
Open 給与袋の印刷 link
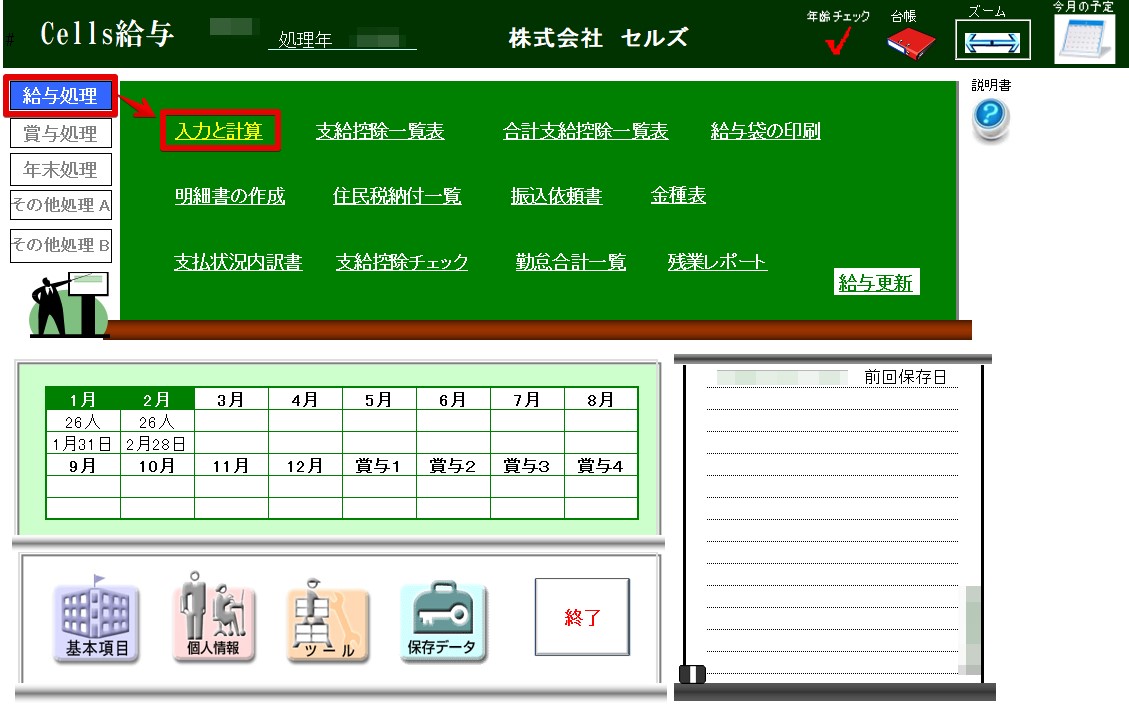tap(765, 132)
